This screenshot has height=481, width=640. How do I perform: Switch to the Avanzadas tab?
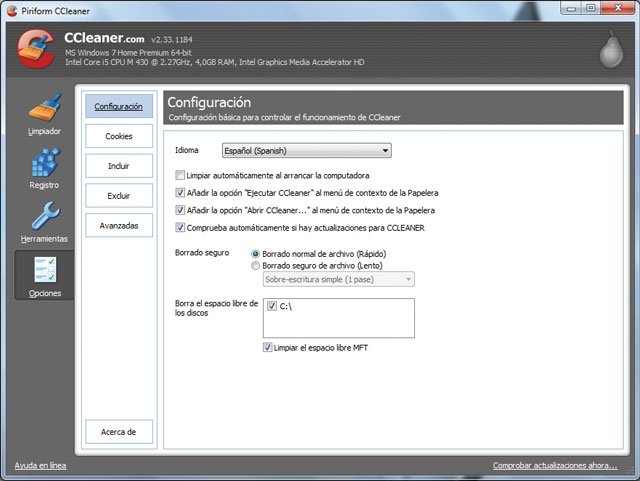click(119, 225)
